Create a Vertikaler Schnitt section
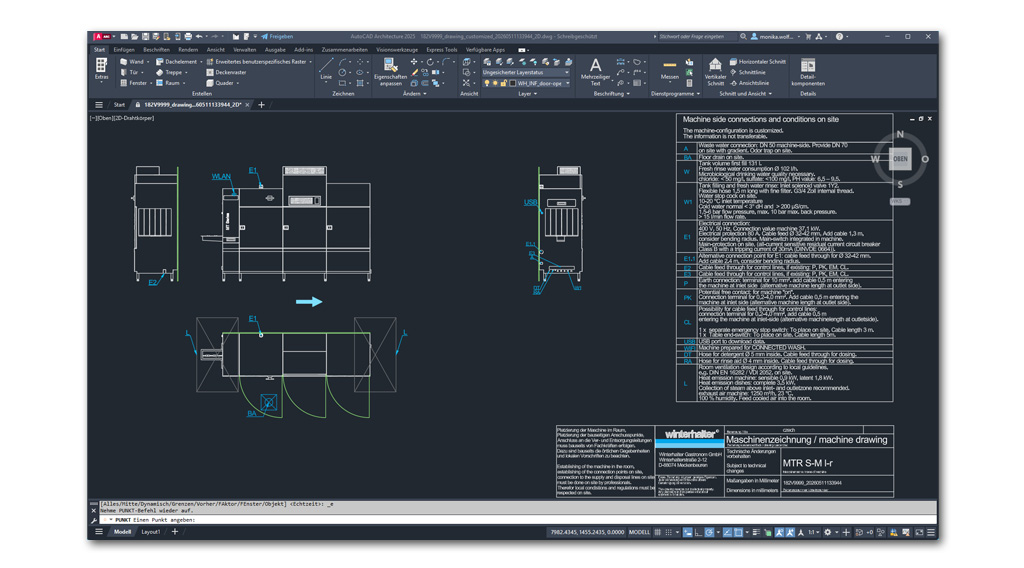1024x568 pixels. point(715,72)
